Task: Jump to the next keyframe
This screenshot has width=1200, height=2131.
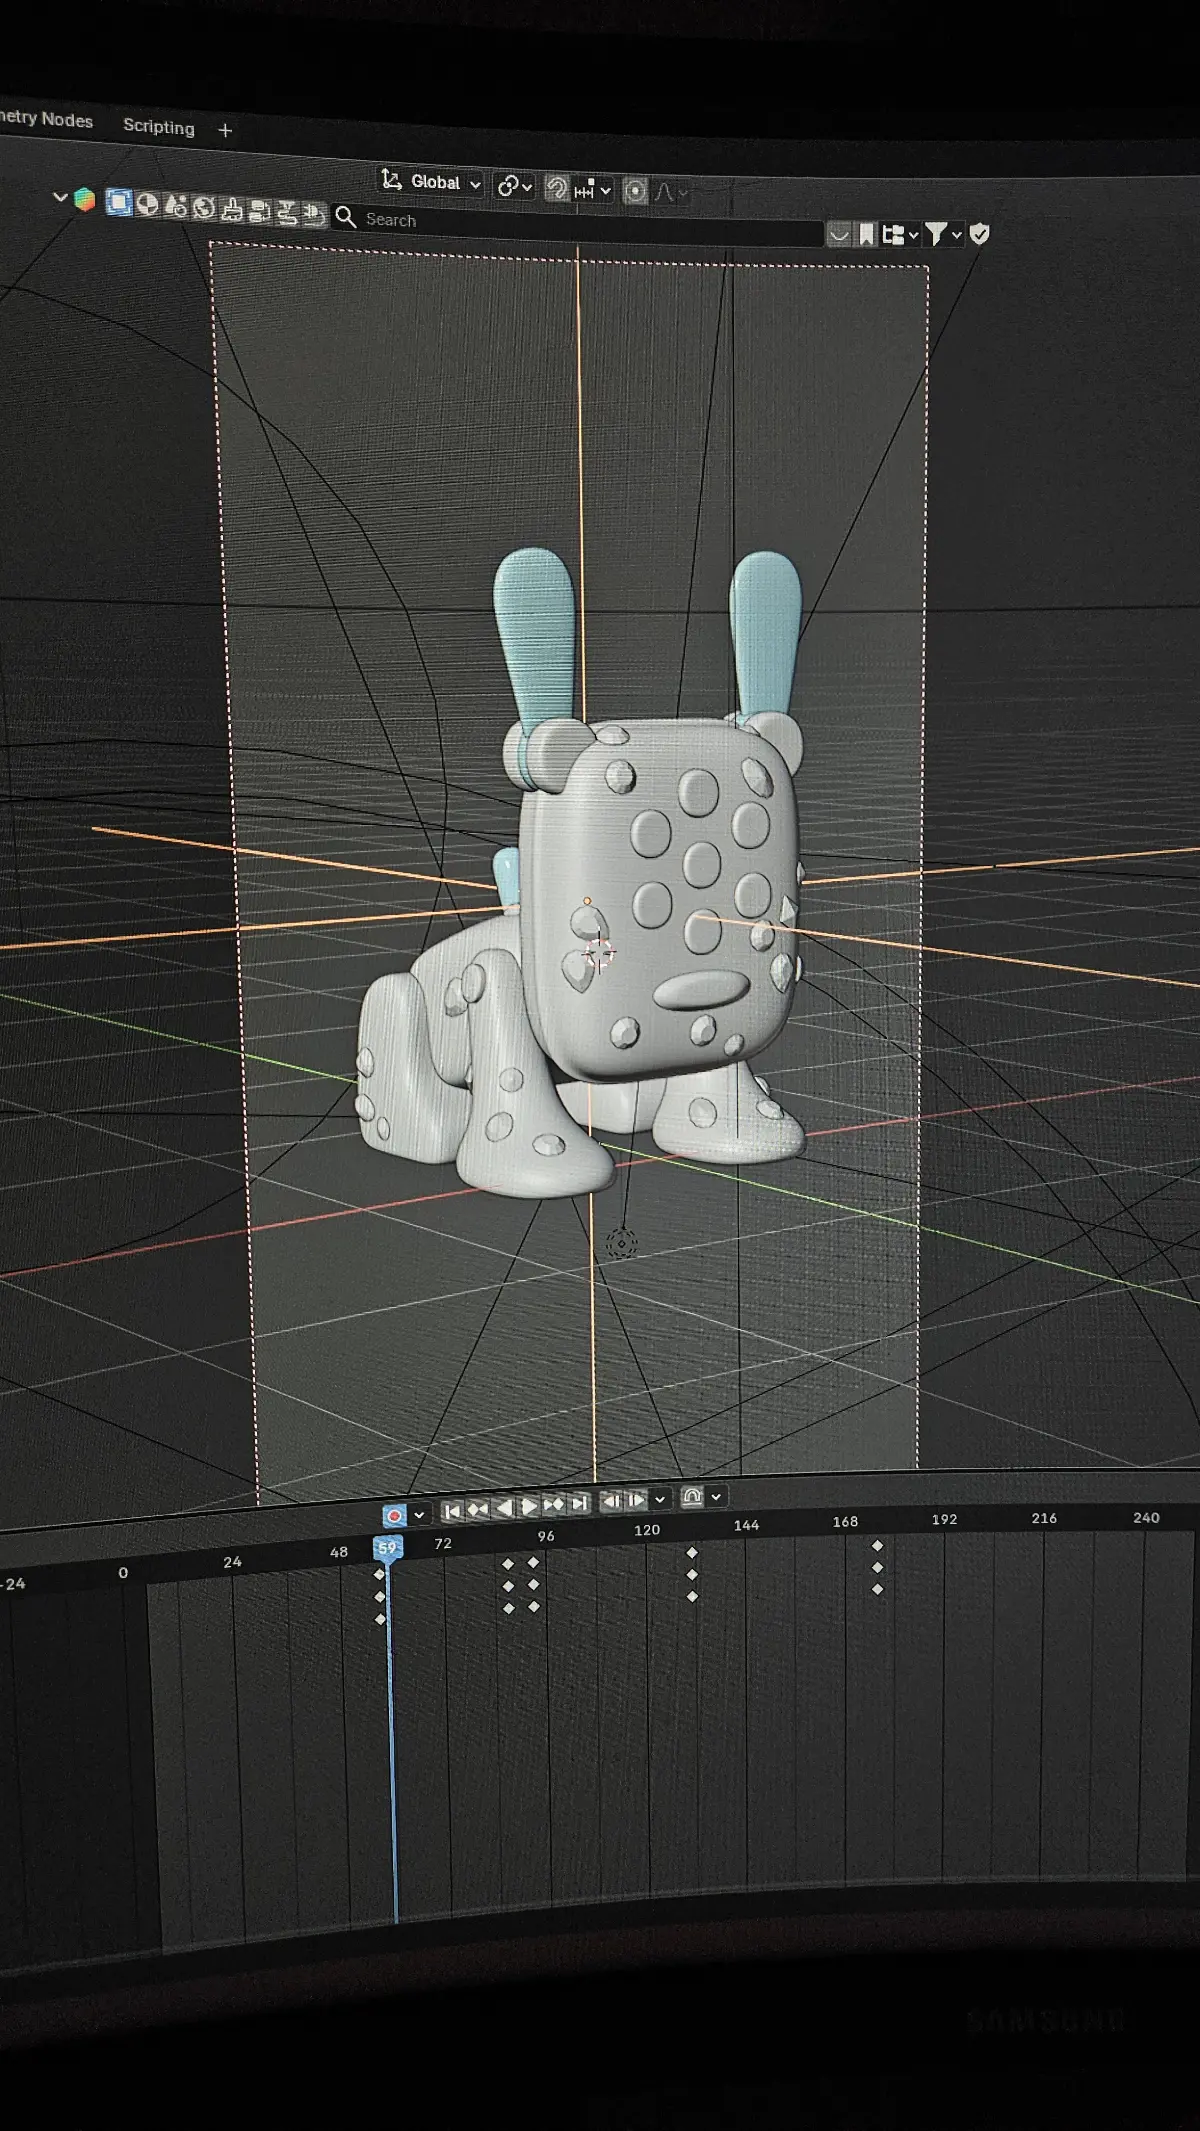Action: (x=554, y=1505)
